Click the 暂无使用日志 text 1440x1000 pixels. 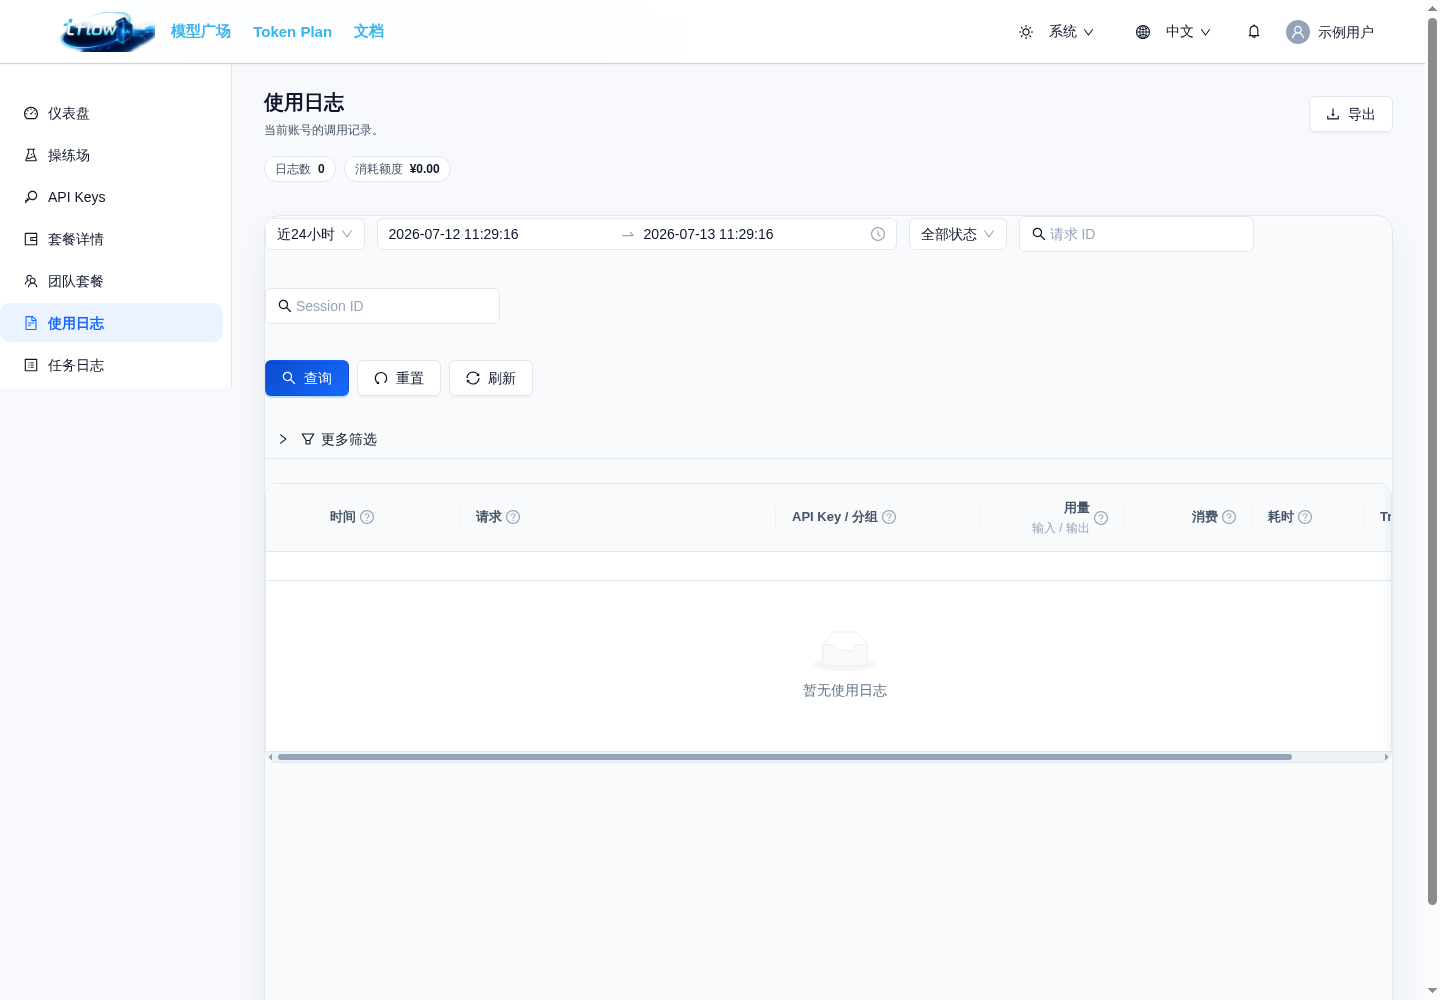click(845, 690)
